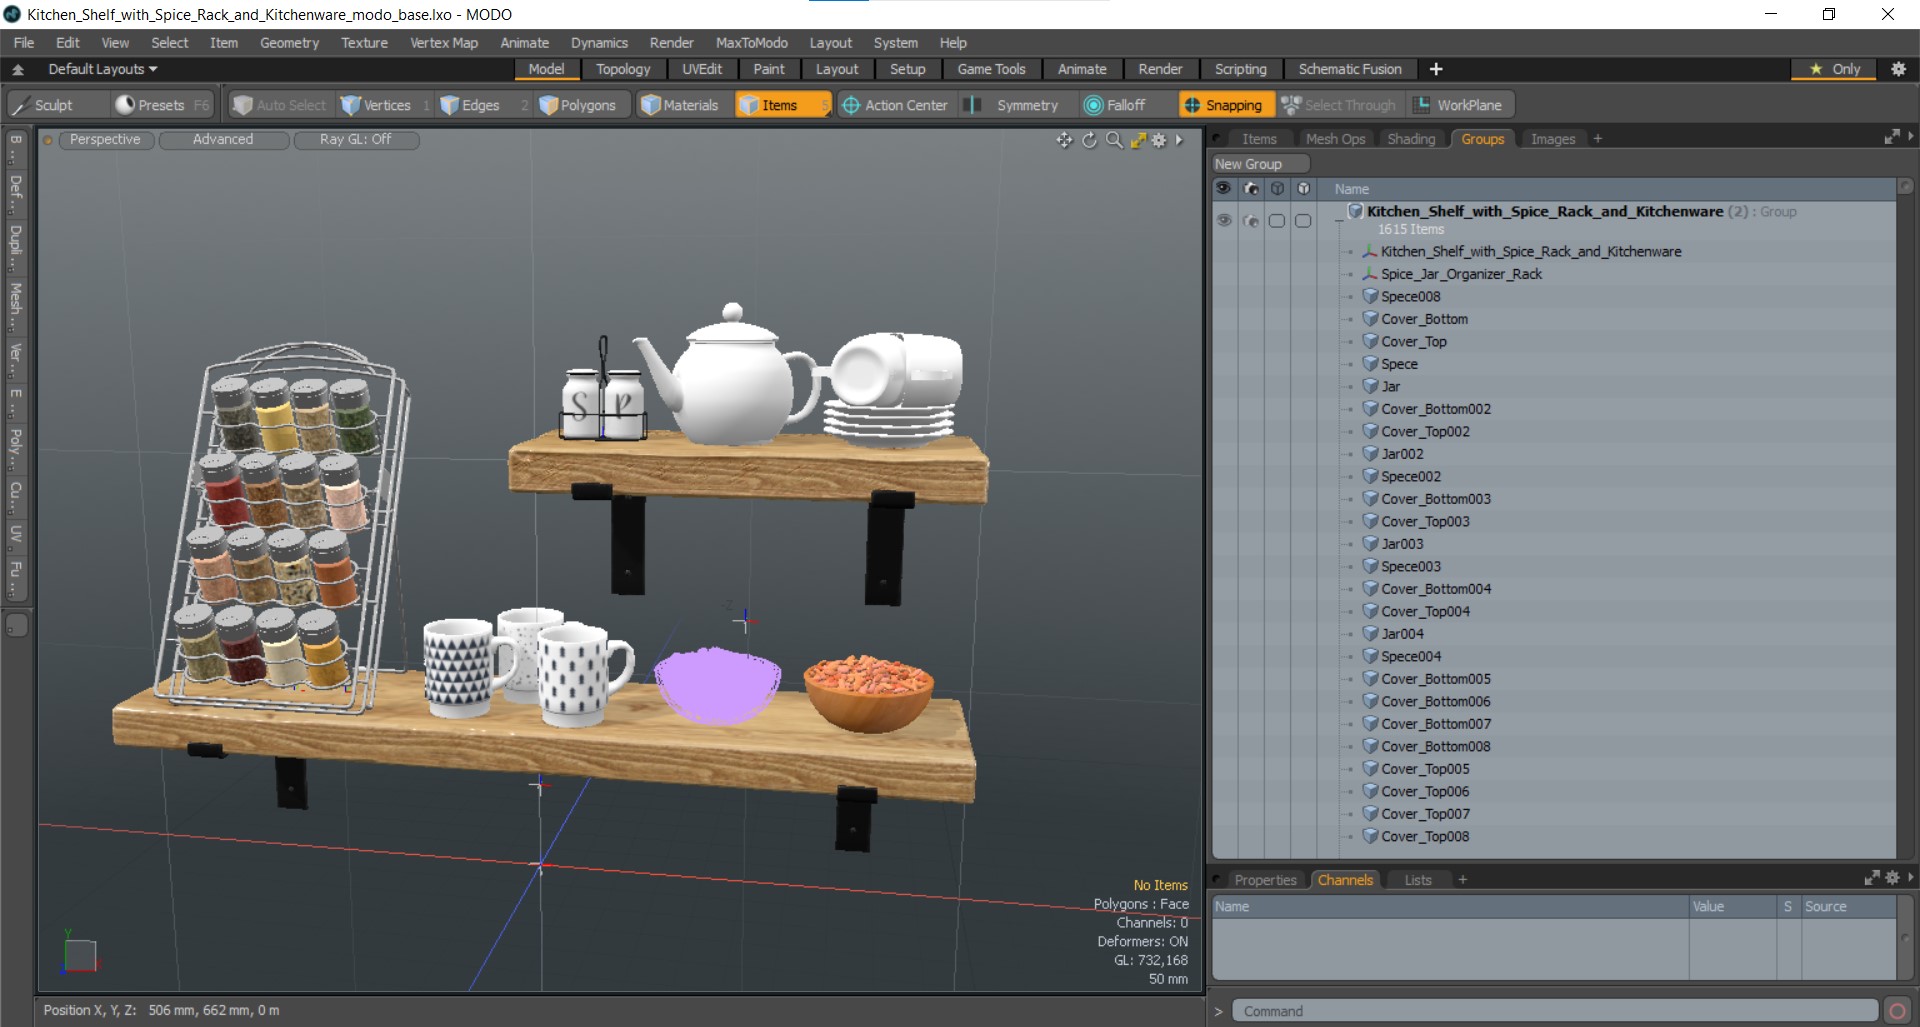This screenshot has height=1027, width=1920.
Task: Toggle Only favorites star button
Action: click(x=1835, y=69)
